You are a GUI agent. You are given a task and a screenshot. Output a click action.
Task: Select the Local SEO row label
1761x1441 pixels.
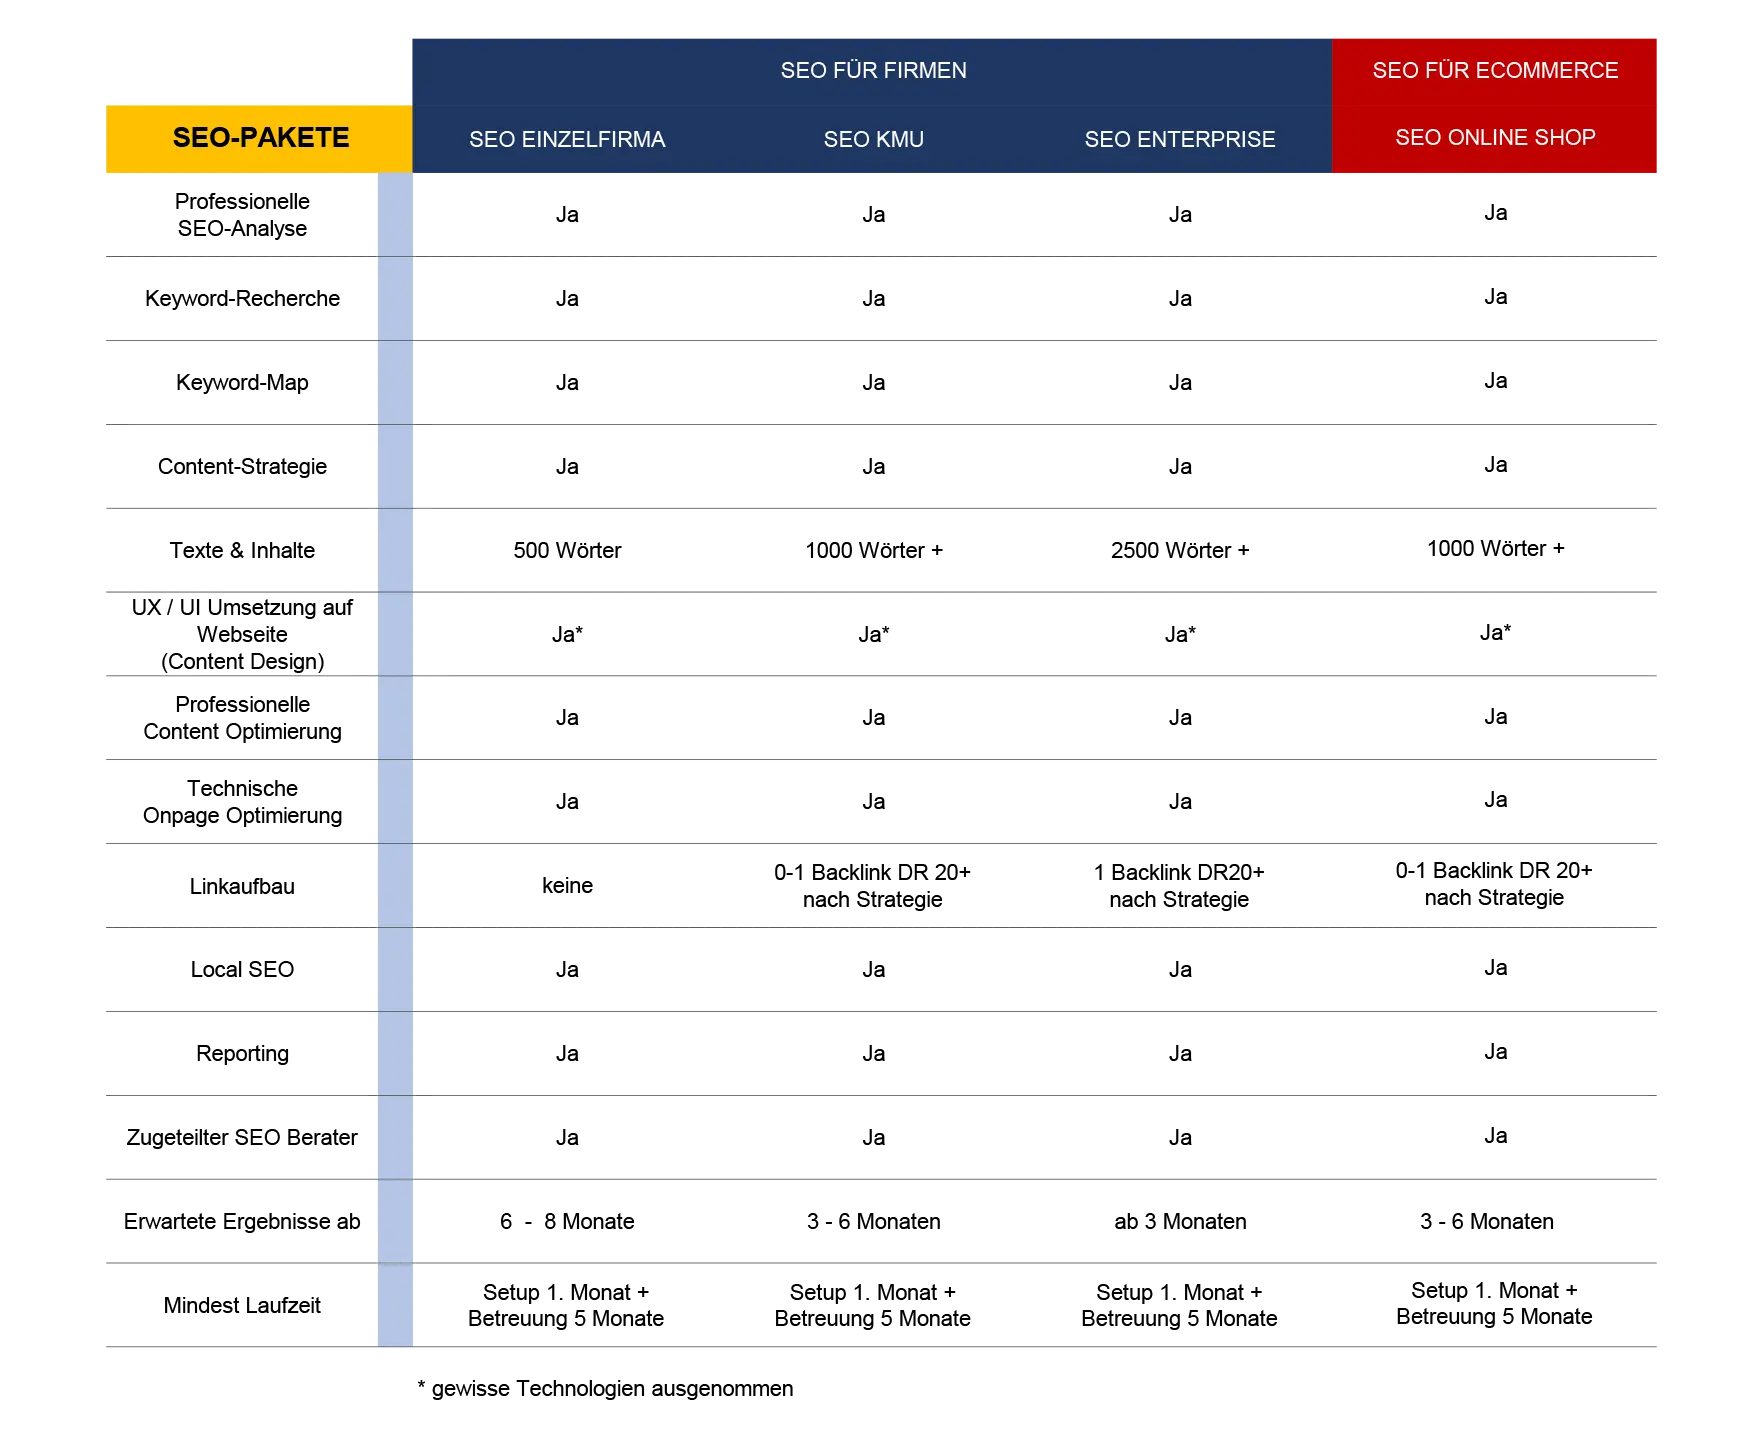click(x=242, y=970)
